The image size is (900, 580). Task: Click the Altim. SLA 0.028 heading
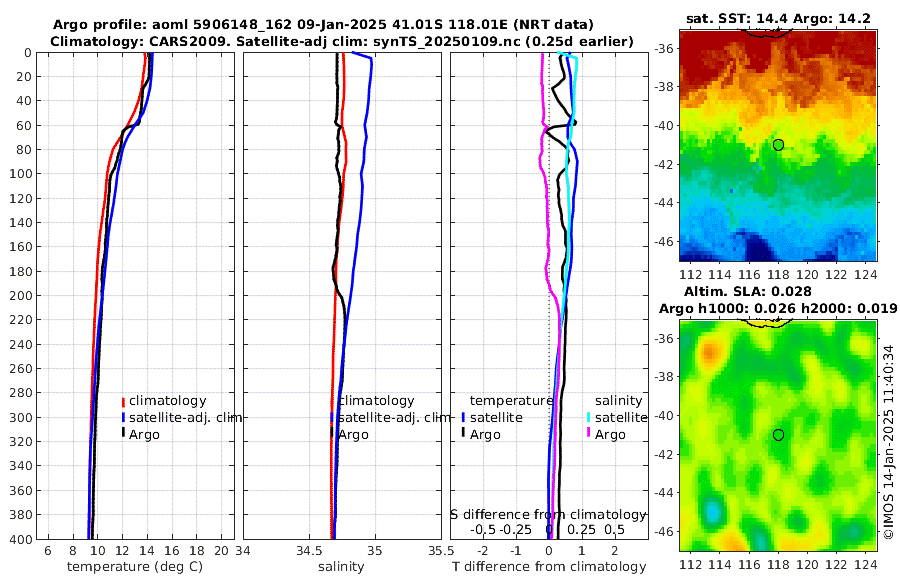pyautogui.click(x=747, y=291)
